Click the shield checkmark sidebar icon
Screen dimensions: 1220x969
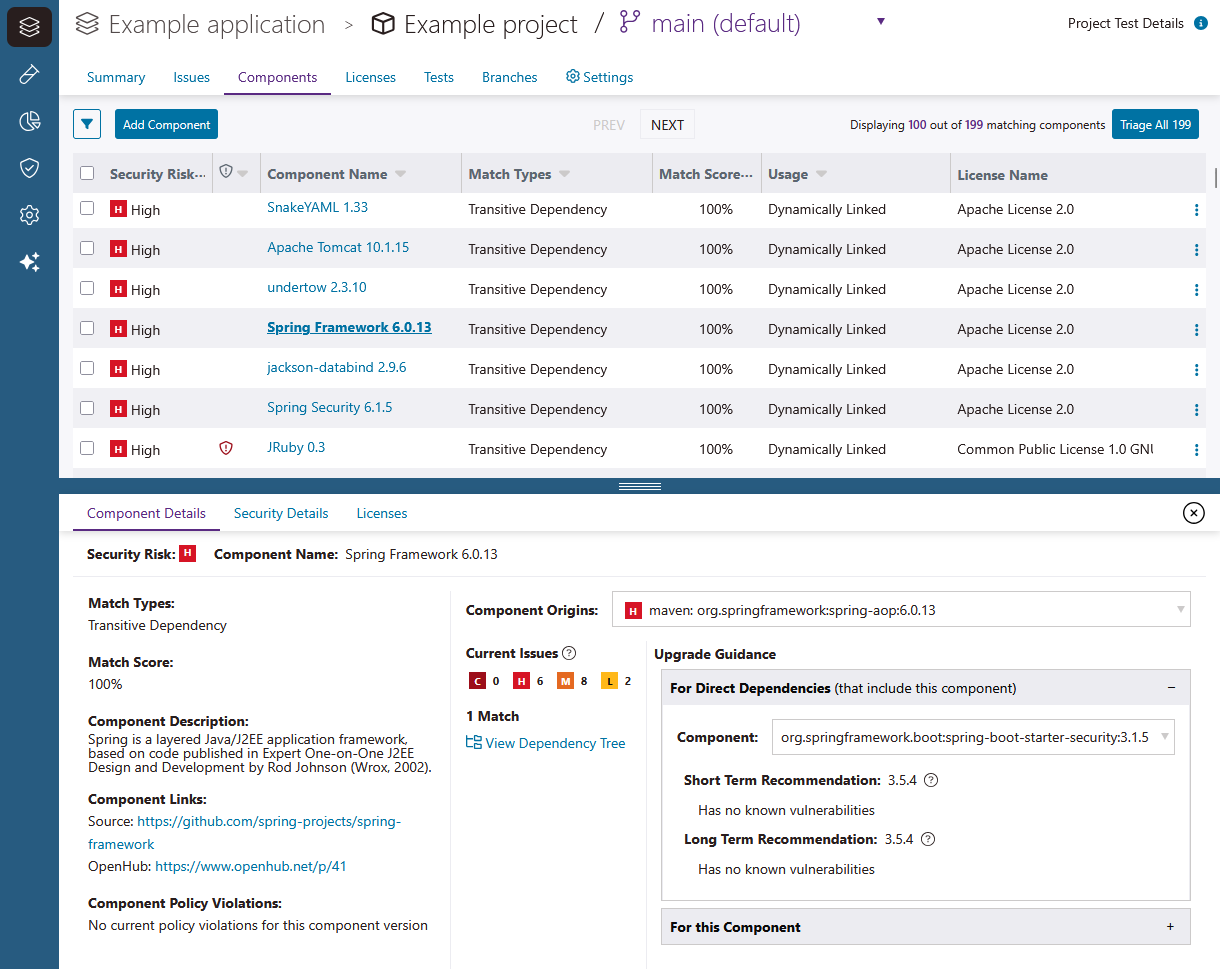point(29,168)
